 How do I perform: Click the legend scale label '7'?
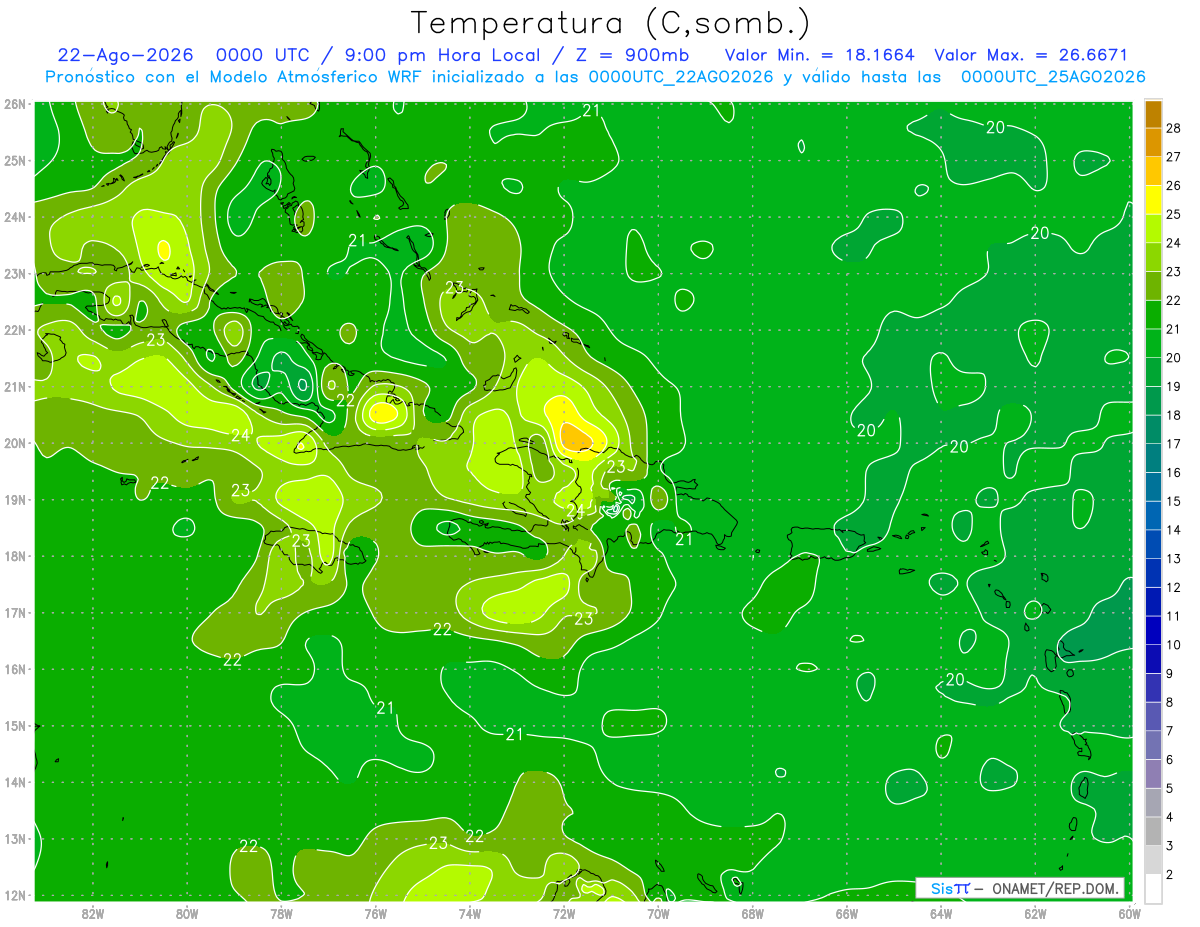pos(1169,731)
